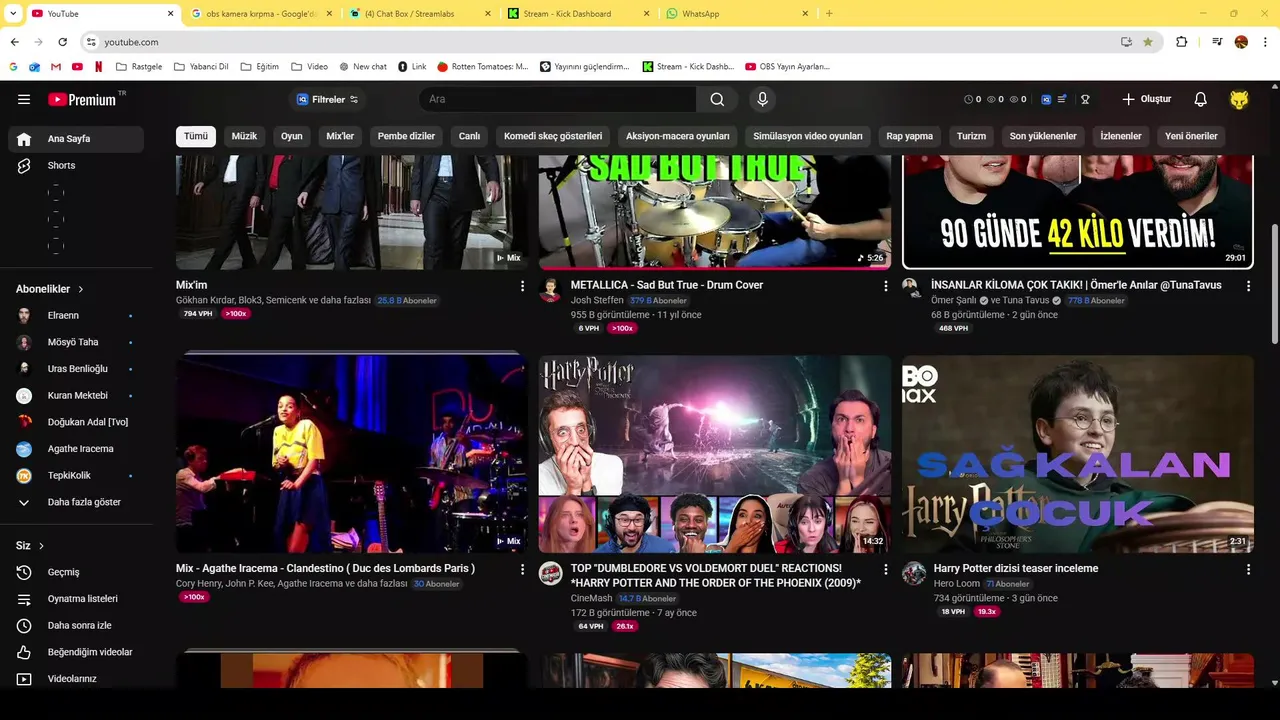The width and height of the screenshot is (1280, 720).
Task: Open the Video bookmarks folder
Action: click(x=309, y=66)
